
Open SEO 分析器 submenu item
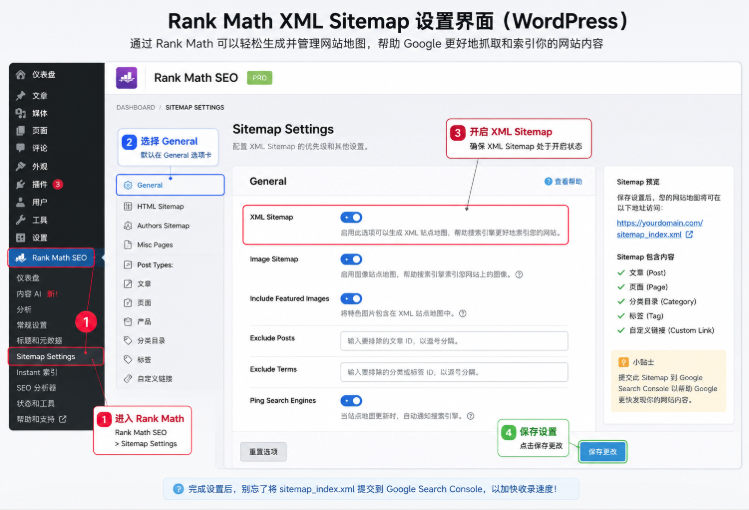(36, 388)
